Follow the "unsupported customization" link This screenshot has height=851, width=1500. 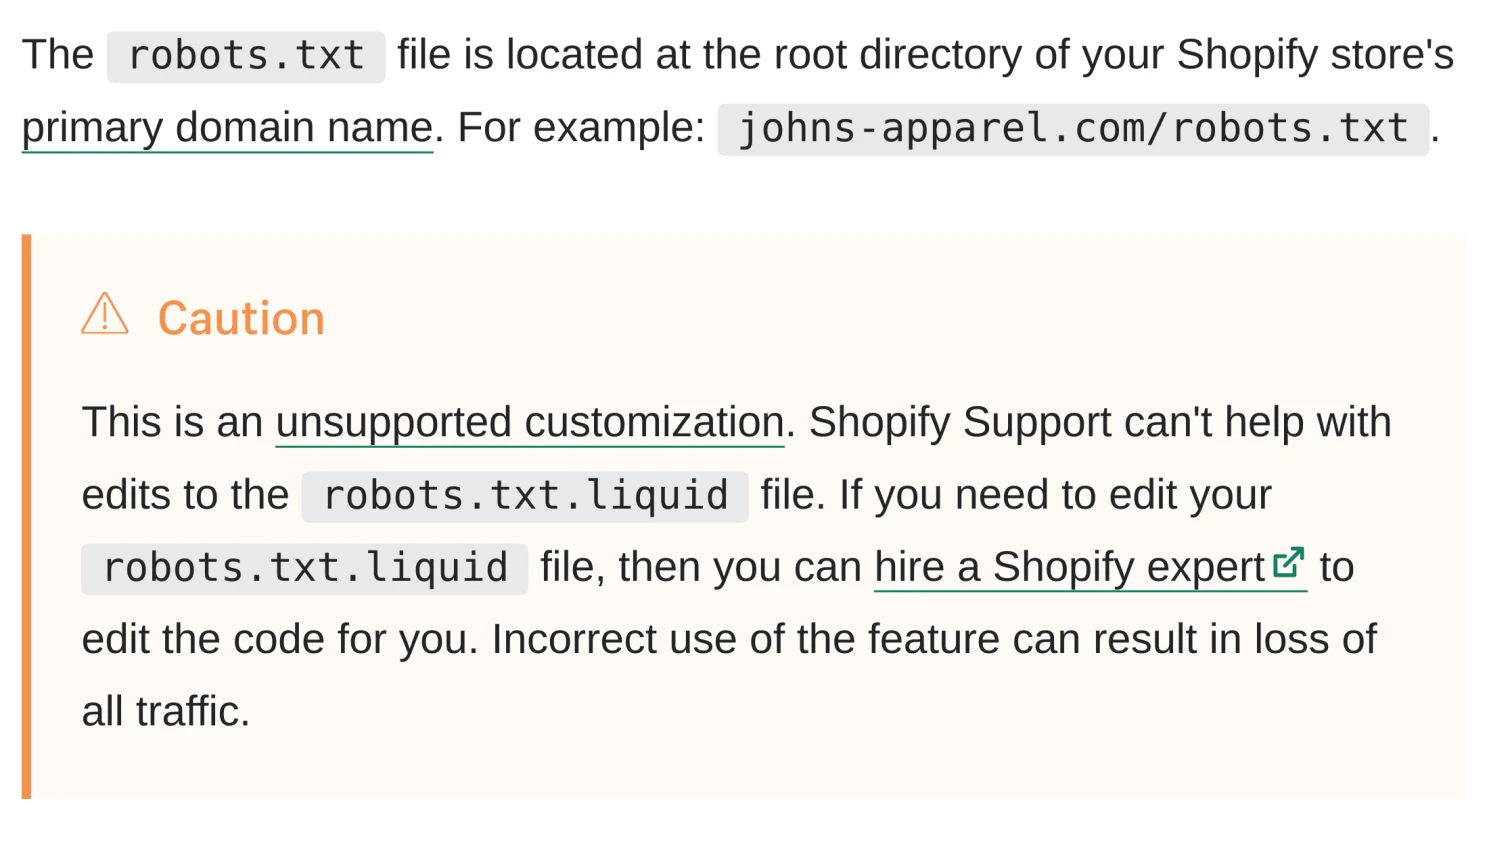(529, 422)
